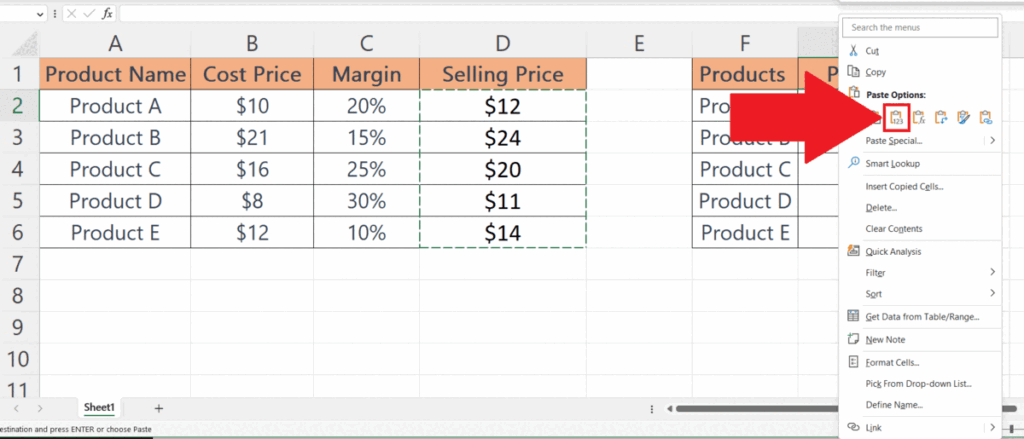Choose Insert Copied Cells
Image resolution: width=1024 pixels, height=439 pixels.
[x=920, y=186]
